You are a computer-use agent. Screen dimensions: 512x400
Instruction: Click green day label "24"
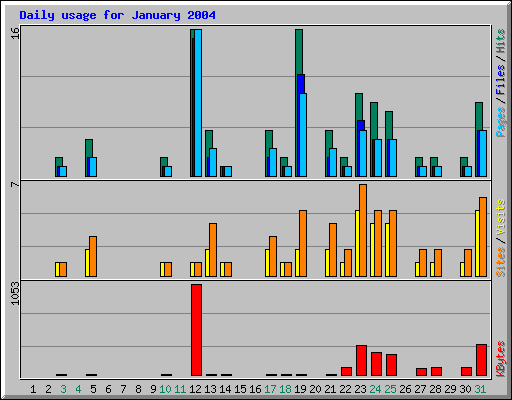click(376, 389)
